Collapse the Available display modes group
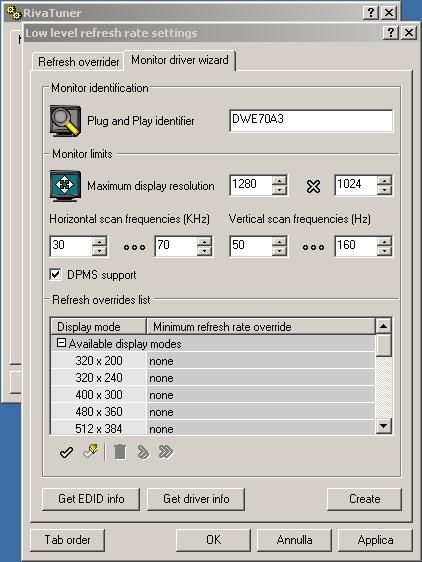The image size is (422, 562). 62,343
